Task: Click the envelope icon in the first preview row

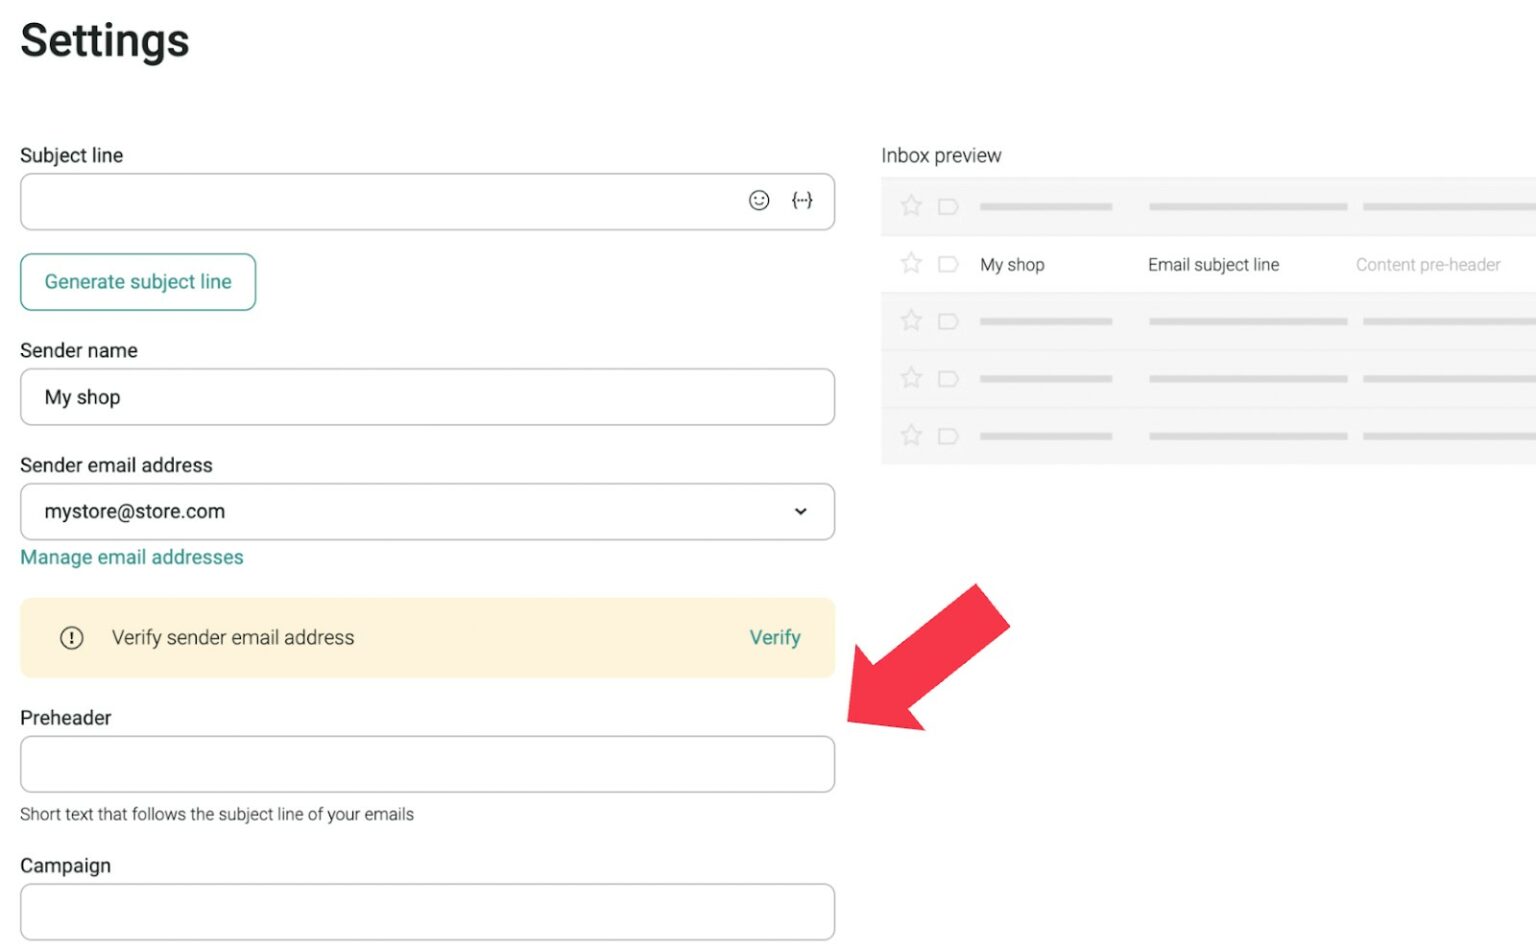Action: [948, 206]
